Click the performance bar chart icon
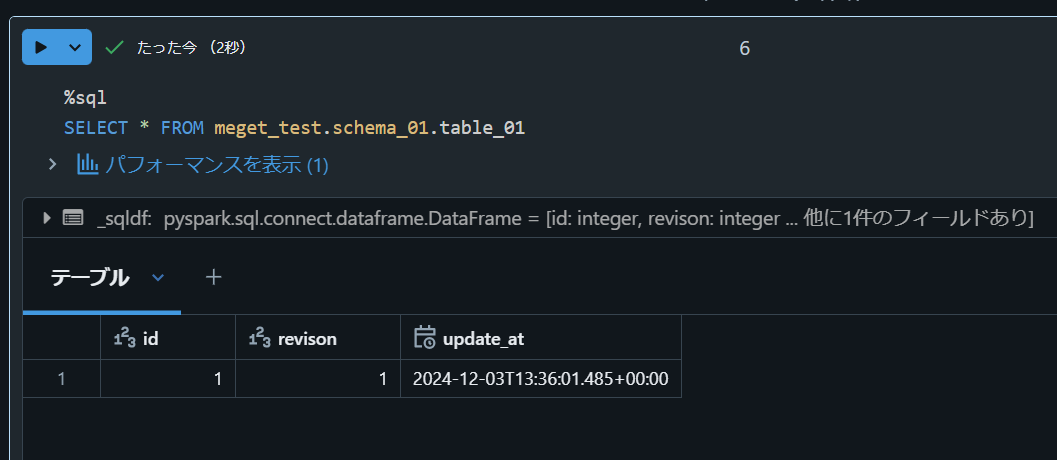The height and width of the screenshot is (460, 1057). point(88,163)
